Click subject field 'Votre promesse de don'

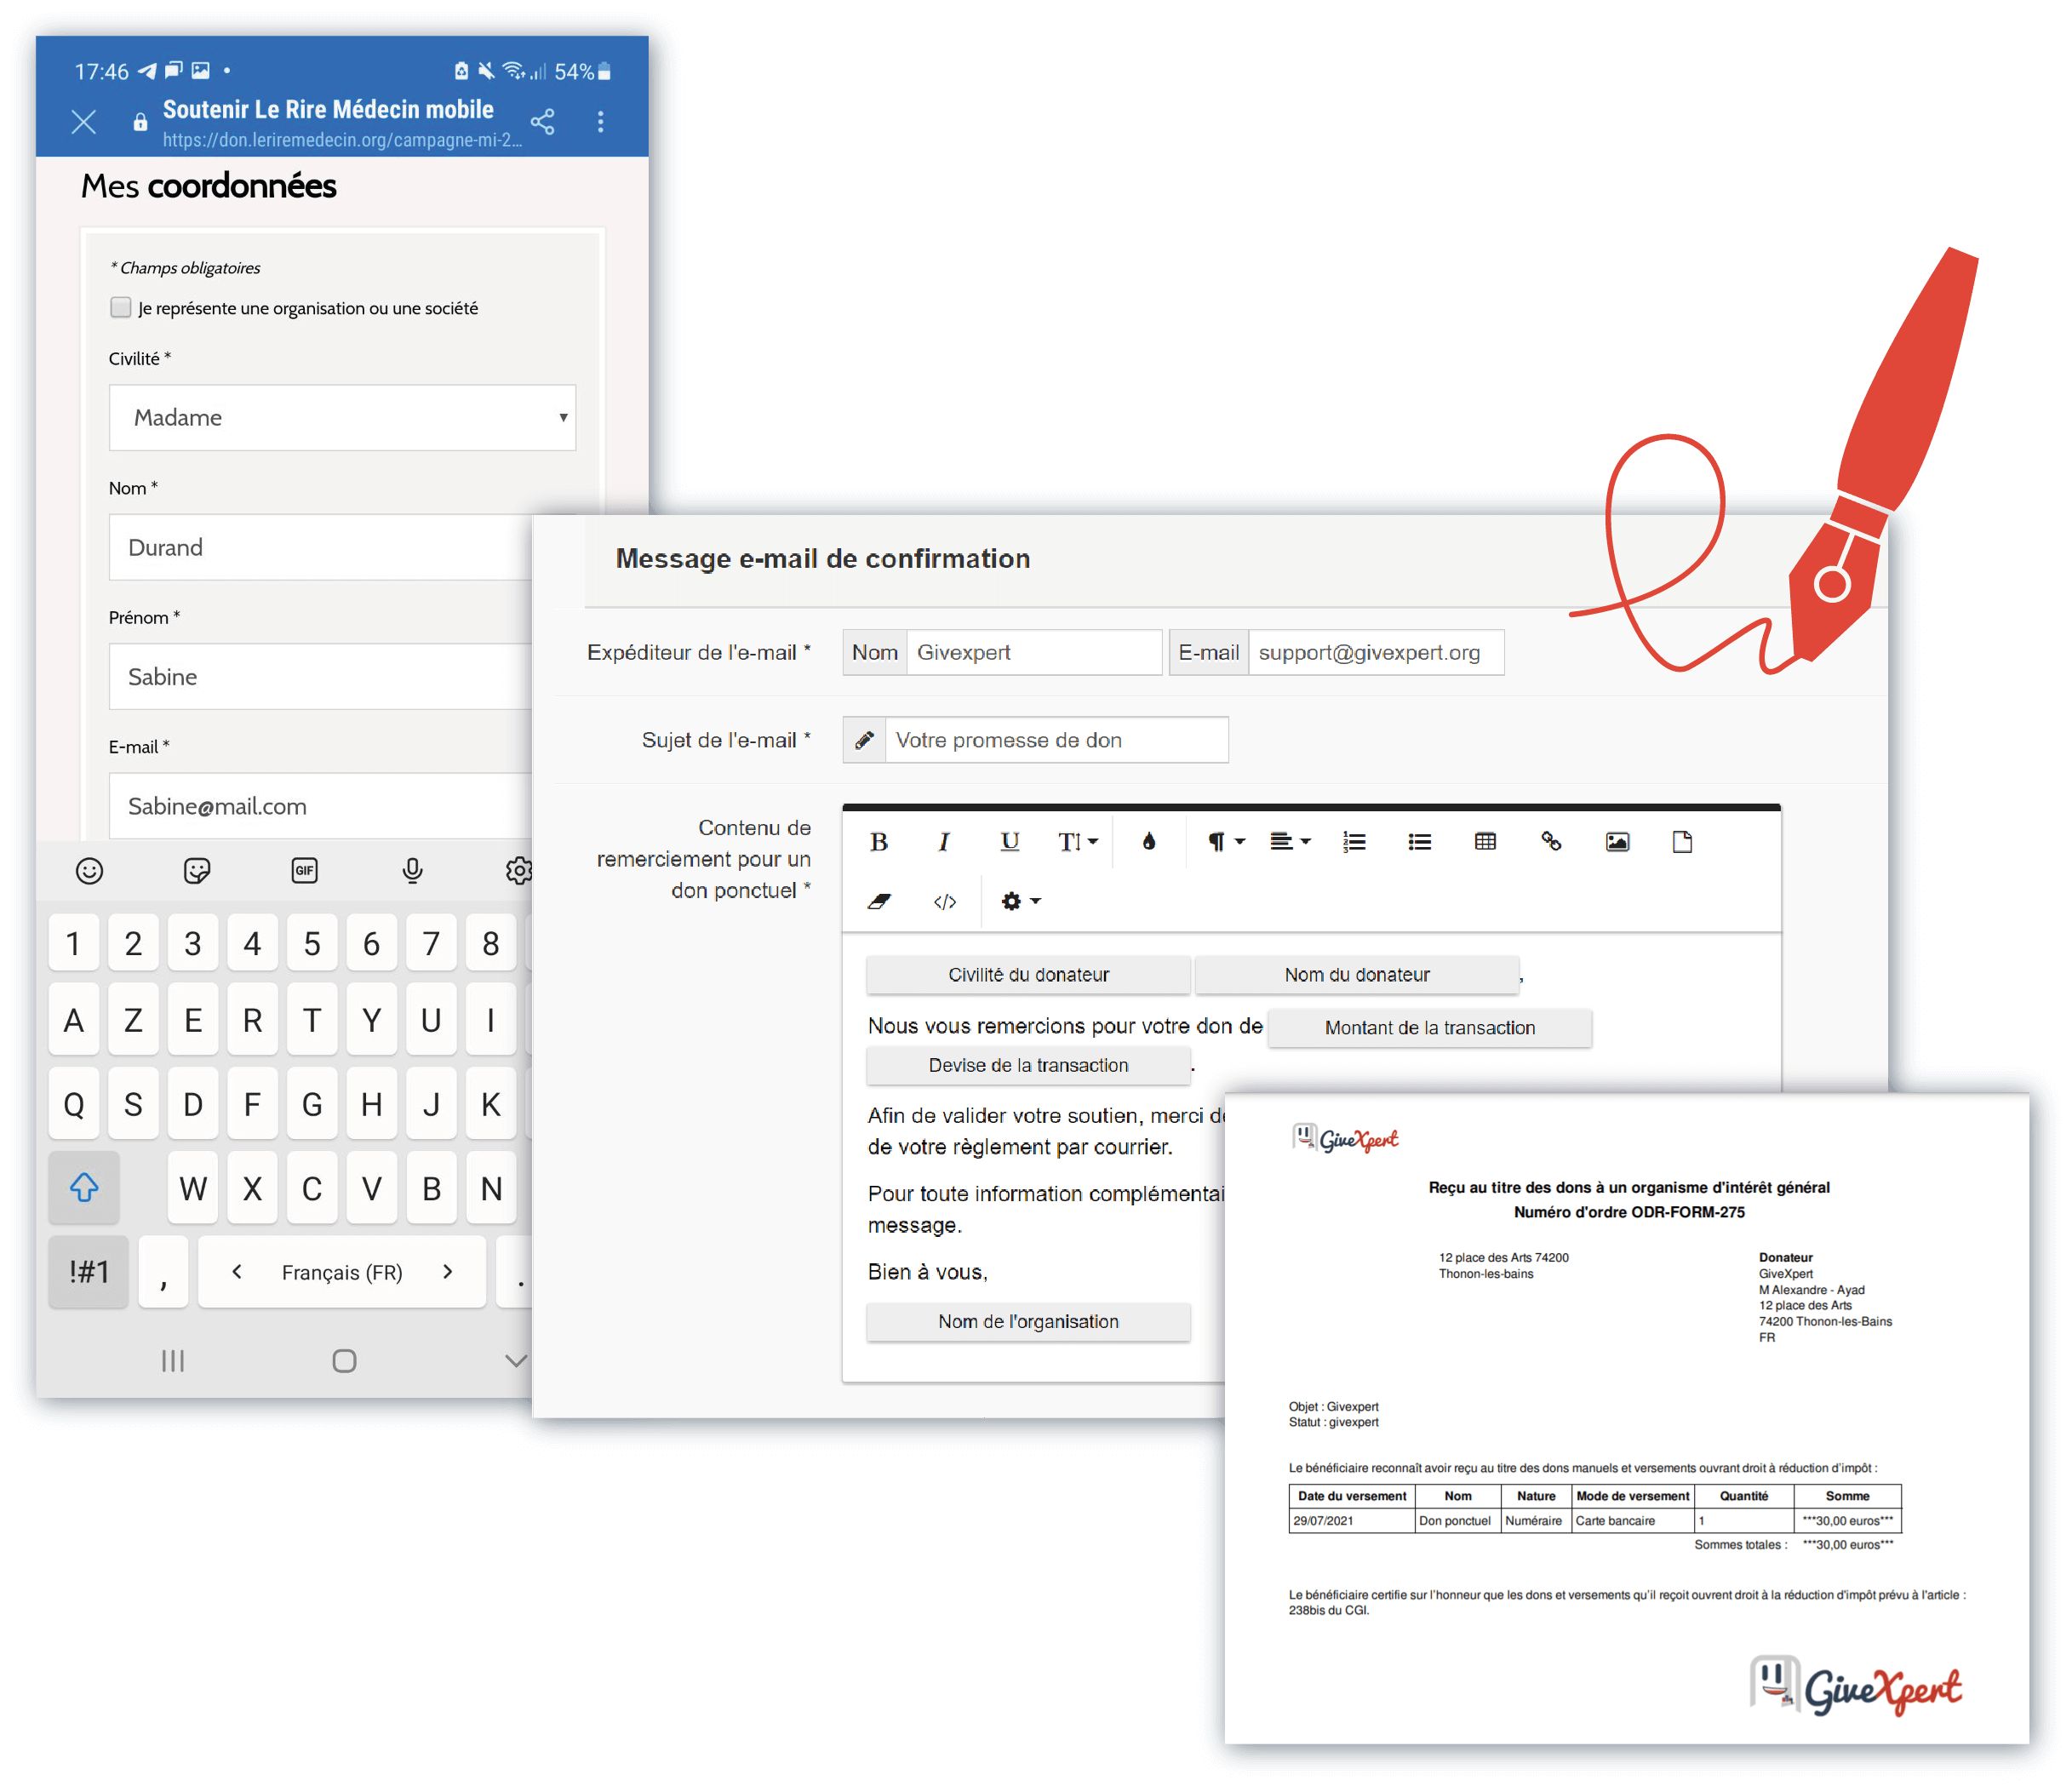[1056, 740]
